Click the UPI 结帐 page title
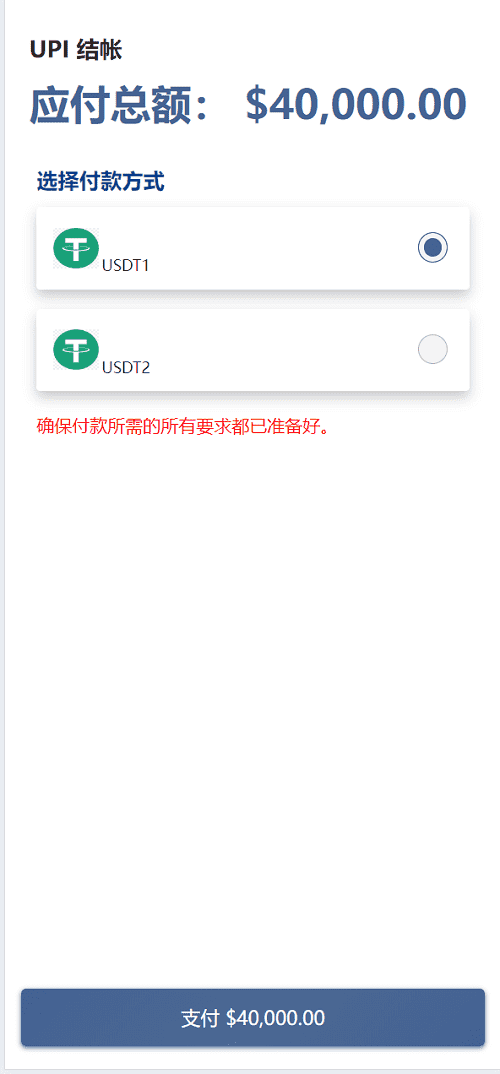Screen dimensions: 500x1074 pyautogui.click(x=76, y=50)
